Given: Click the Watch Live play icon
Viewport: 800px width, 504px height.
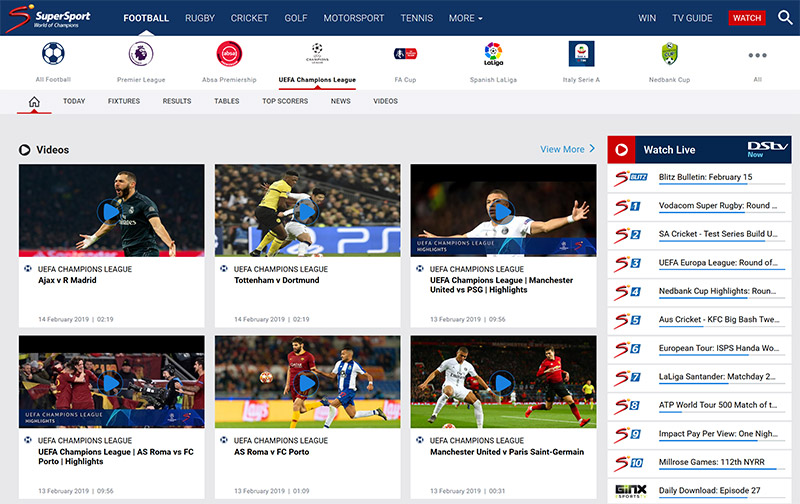Looking at the screenshot, I should [621, 150].
